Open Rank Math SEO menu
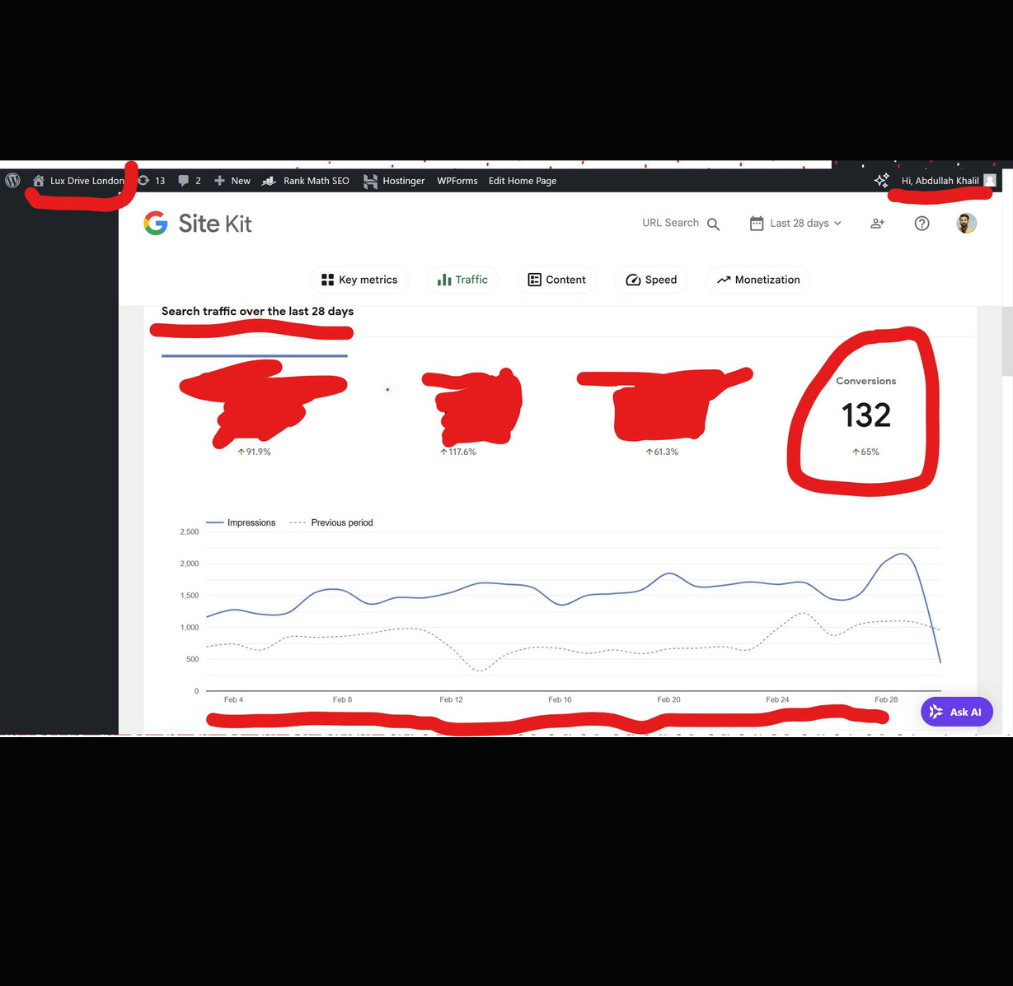The height and width of the screenshot is (986, 1013). (306, 180)
